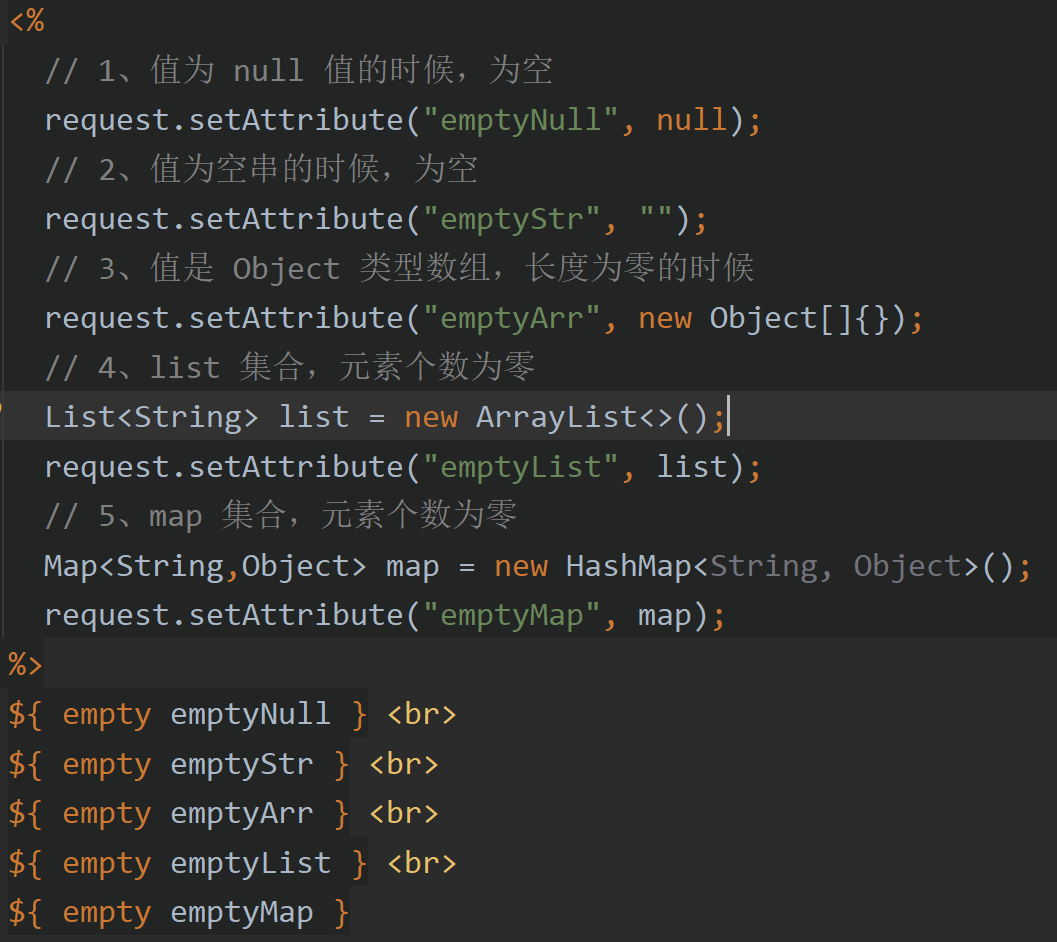
Task: Click request.setAttribute on the emptyArr line
Action: 224,318
